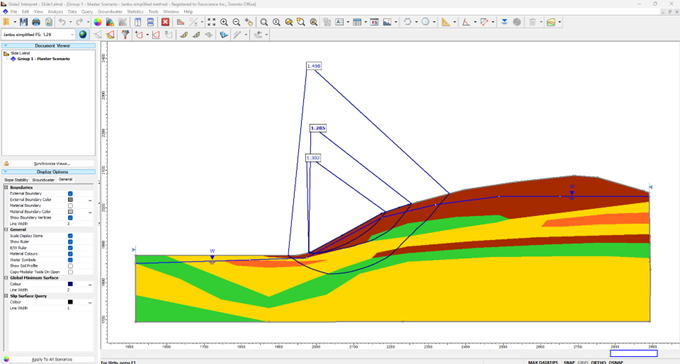680x364 pixels.
Task: Click the Zoom All extents icon
Action: 211,22
